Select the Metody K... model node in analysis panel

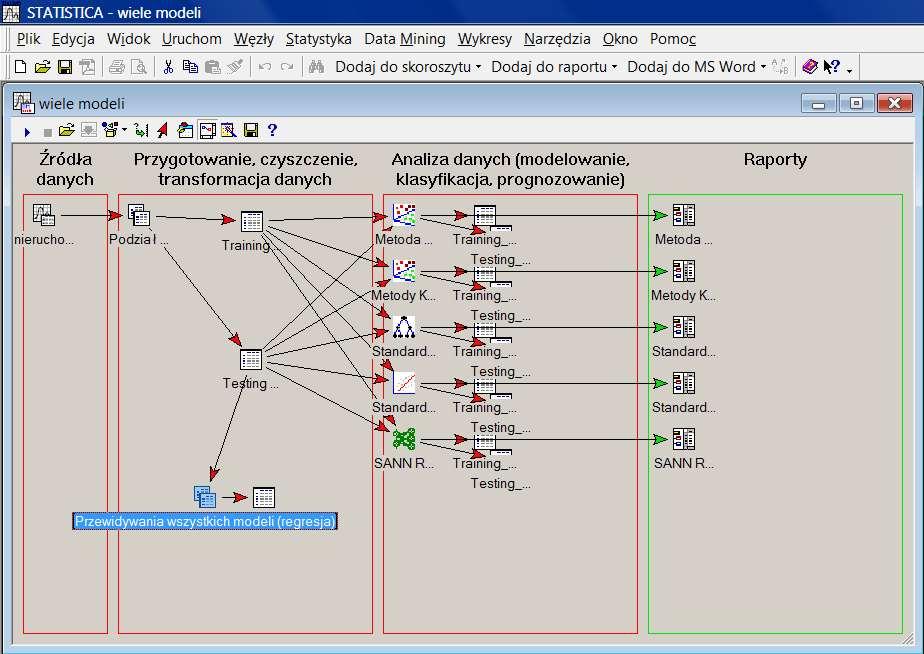coord(404,271)
